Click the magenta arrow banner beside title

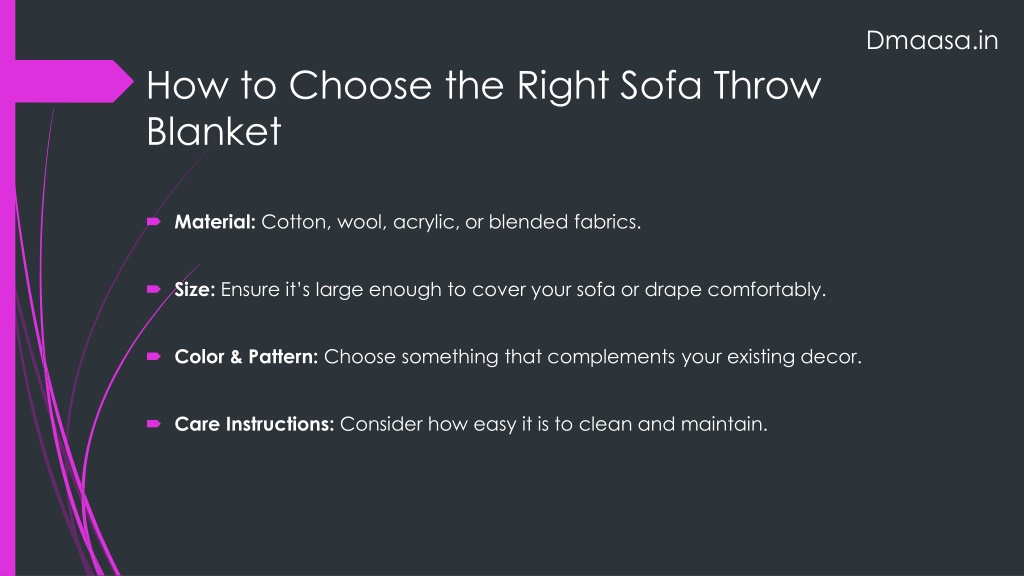pyautogui.click(x=74, y=81)
